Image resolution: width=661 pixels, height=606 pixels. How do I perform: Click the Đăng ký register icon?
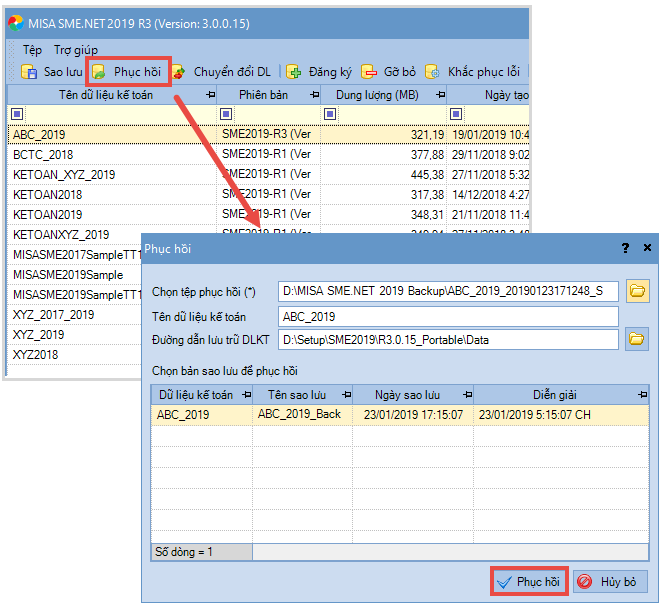pos(293,72)
